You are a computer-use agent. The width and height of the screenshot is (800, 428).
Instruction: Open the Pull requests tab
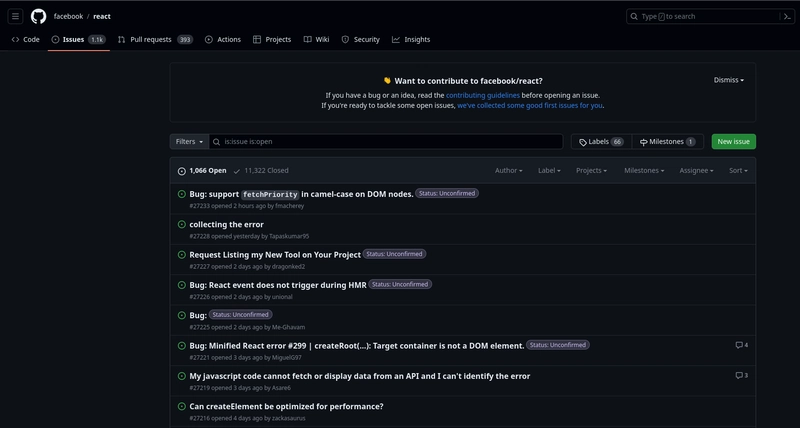tap(155, 39)
